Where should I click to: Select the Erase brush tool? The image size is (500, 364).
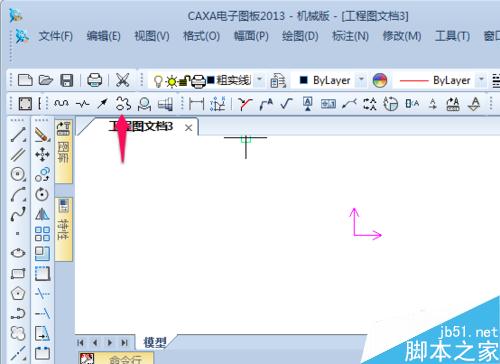coord(42,134)
